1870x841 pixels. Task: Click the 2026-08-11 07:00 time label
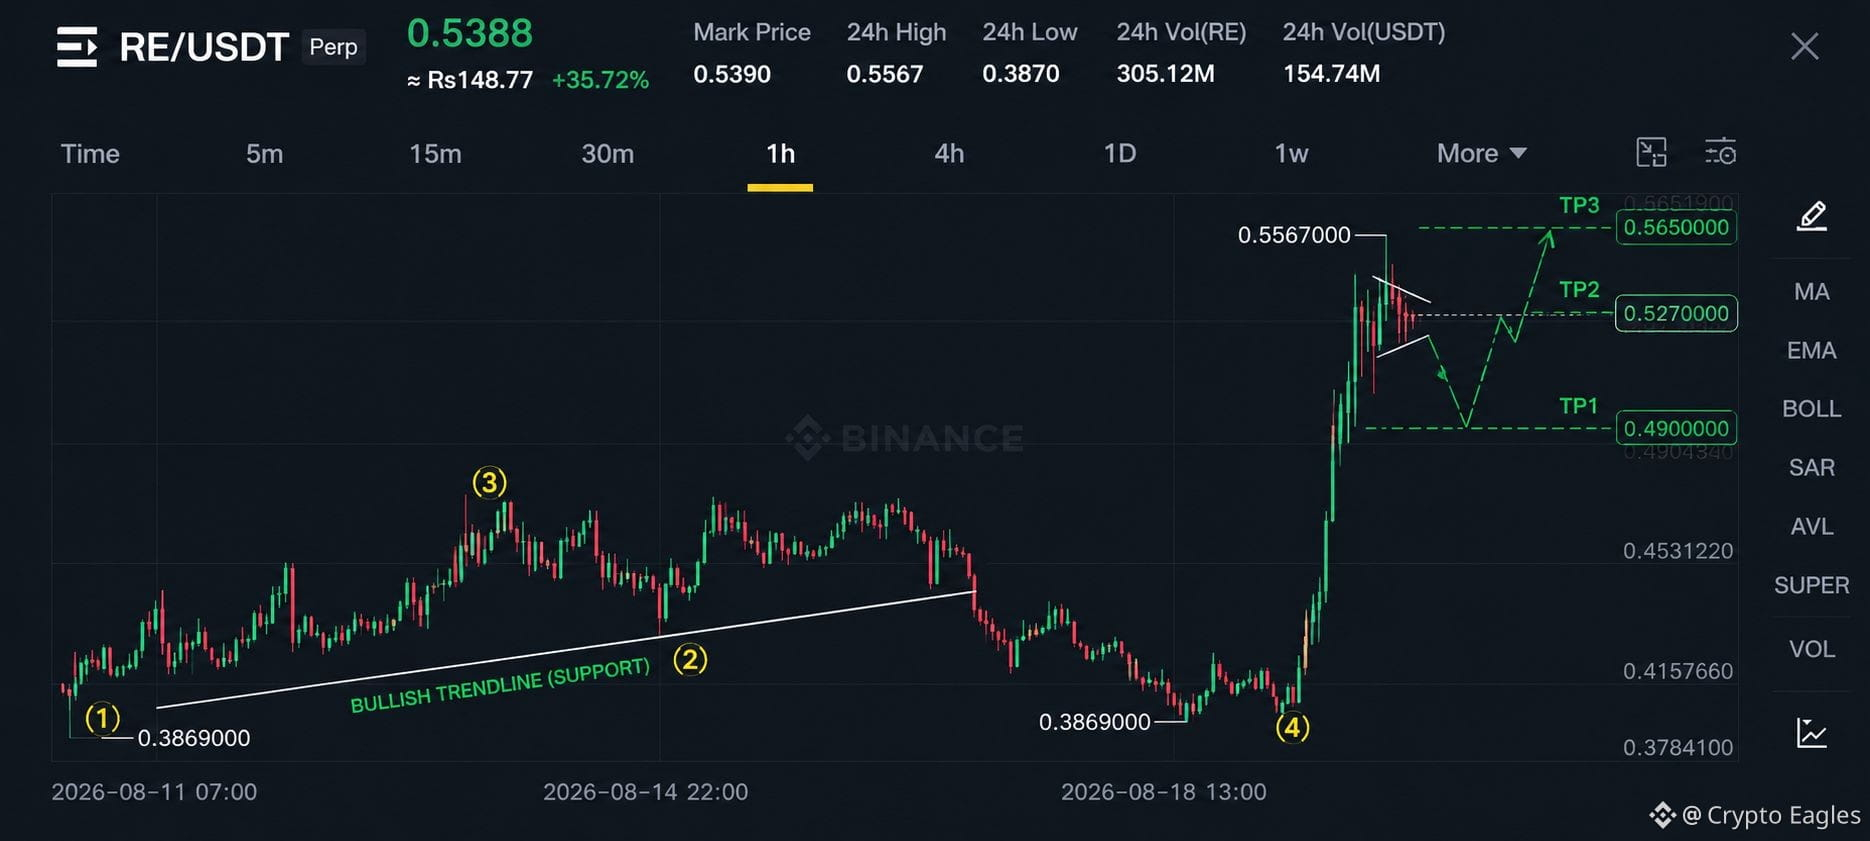(x=154, y=792)
